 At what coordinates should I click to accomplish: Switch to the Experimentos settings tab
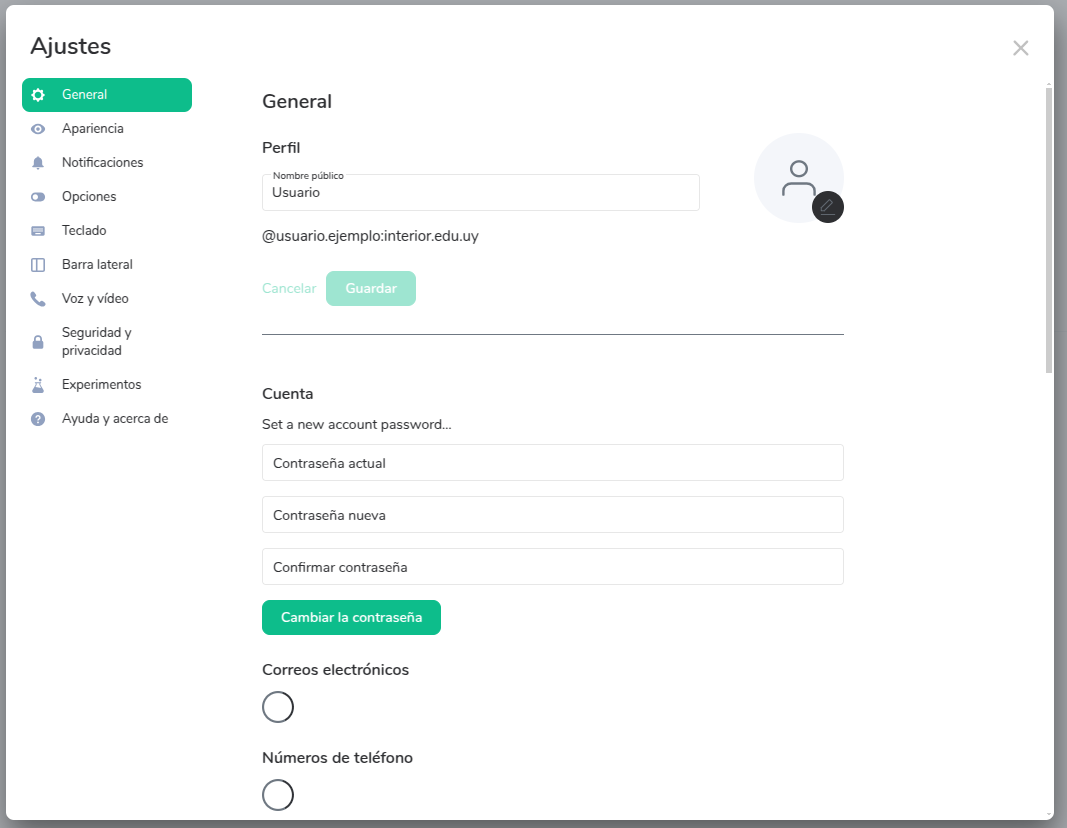click(101, 385)
